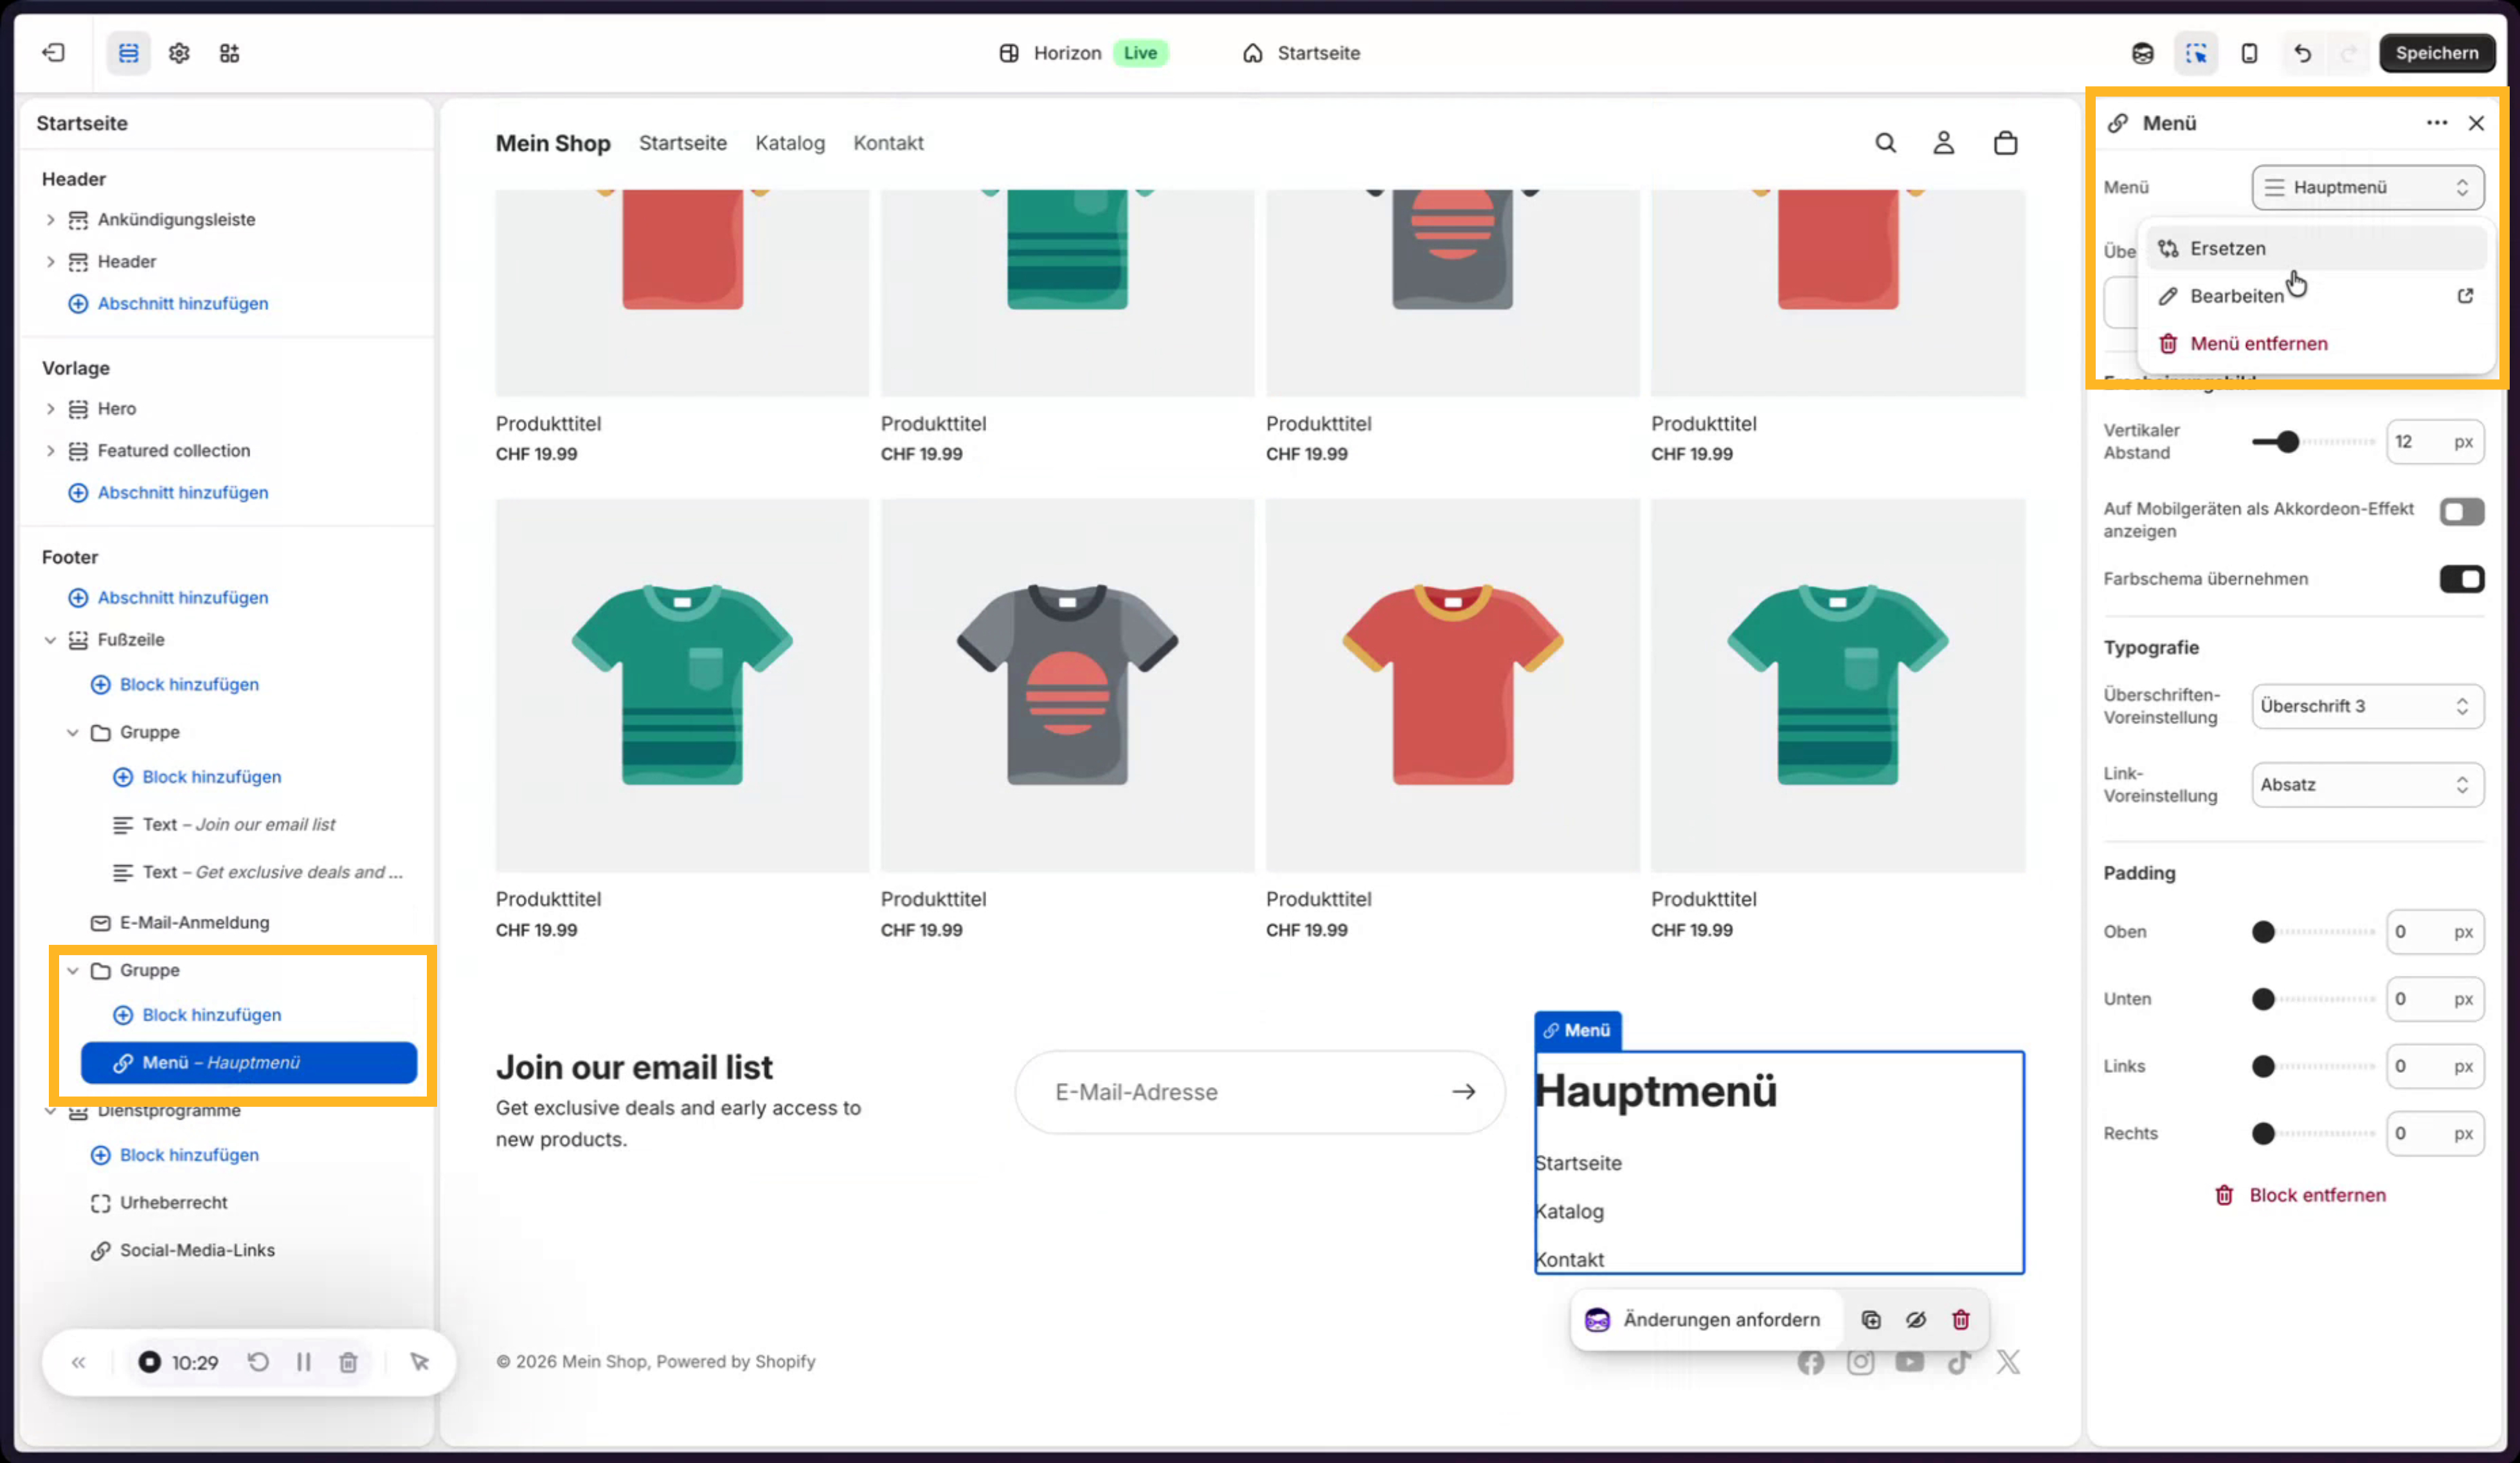This screenshot has height=1463, width=2520.
Task: Adjust the Vertikaler Abstand slider handle
Action: (2287, 442)
